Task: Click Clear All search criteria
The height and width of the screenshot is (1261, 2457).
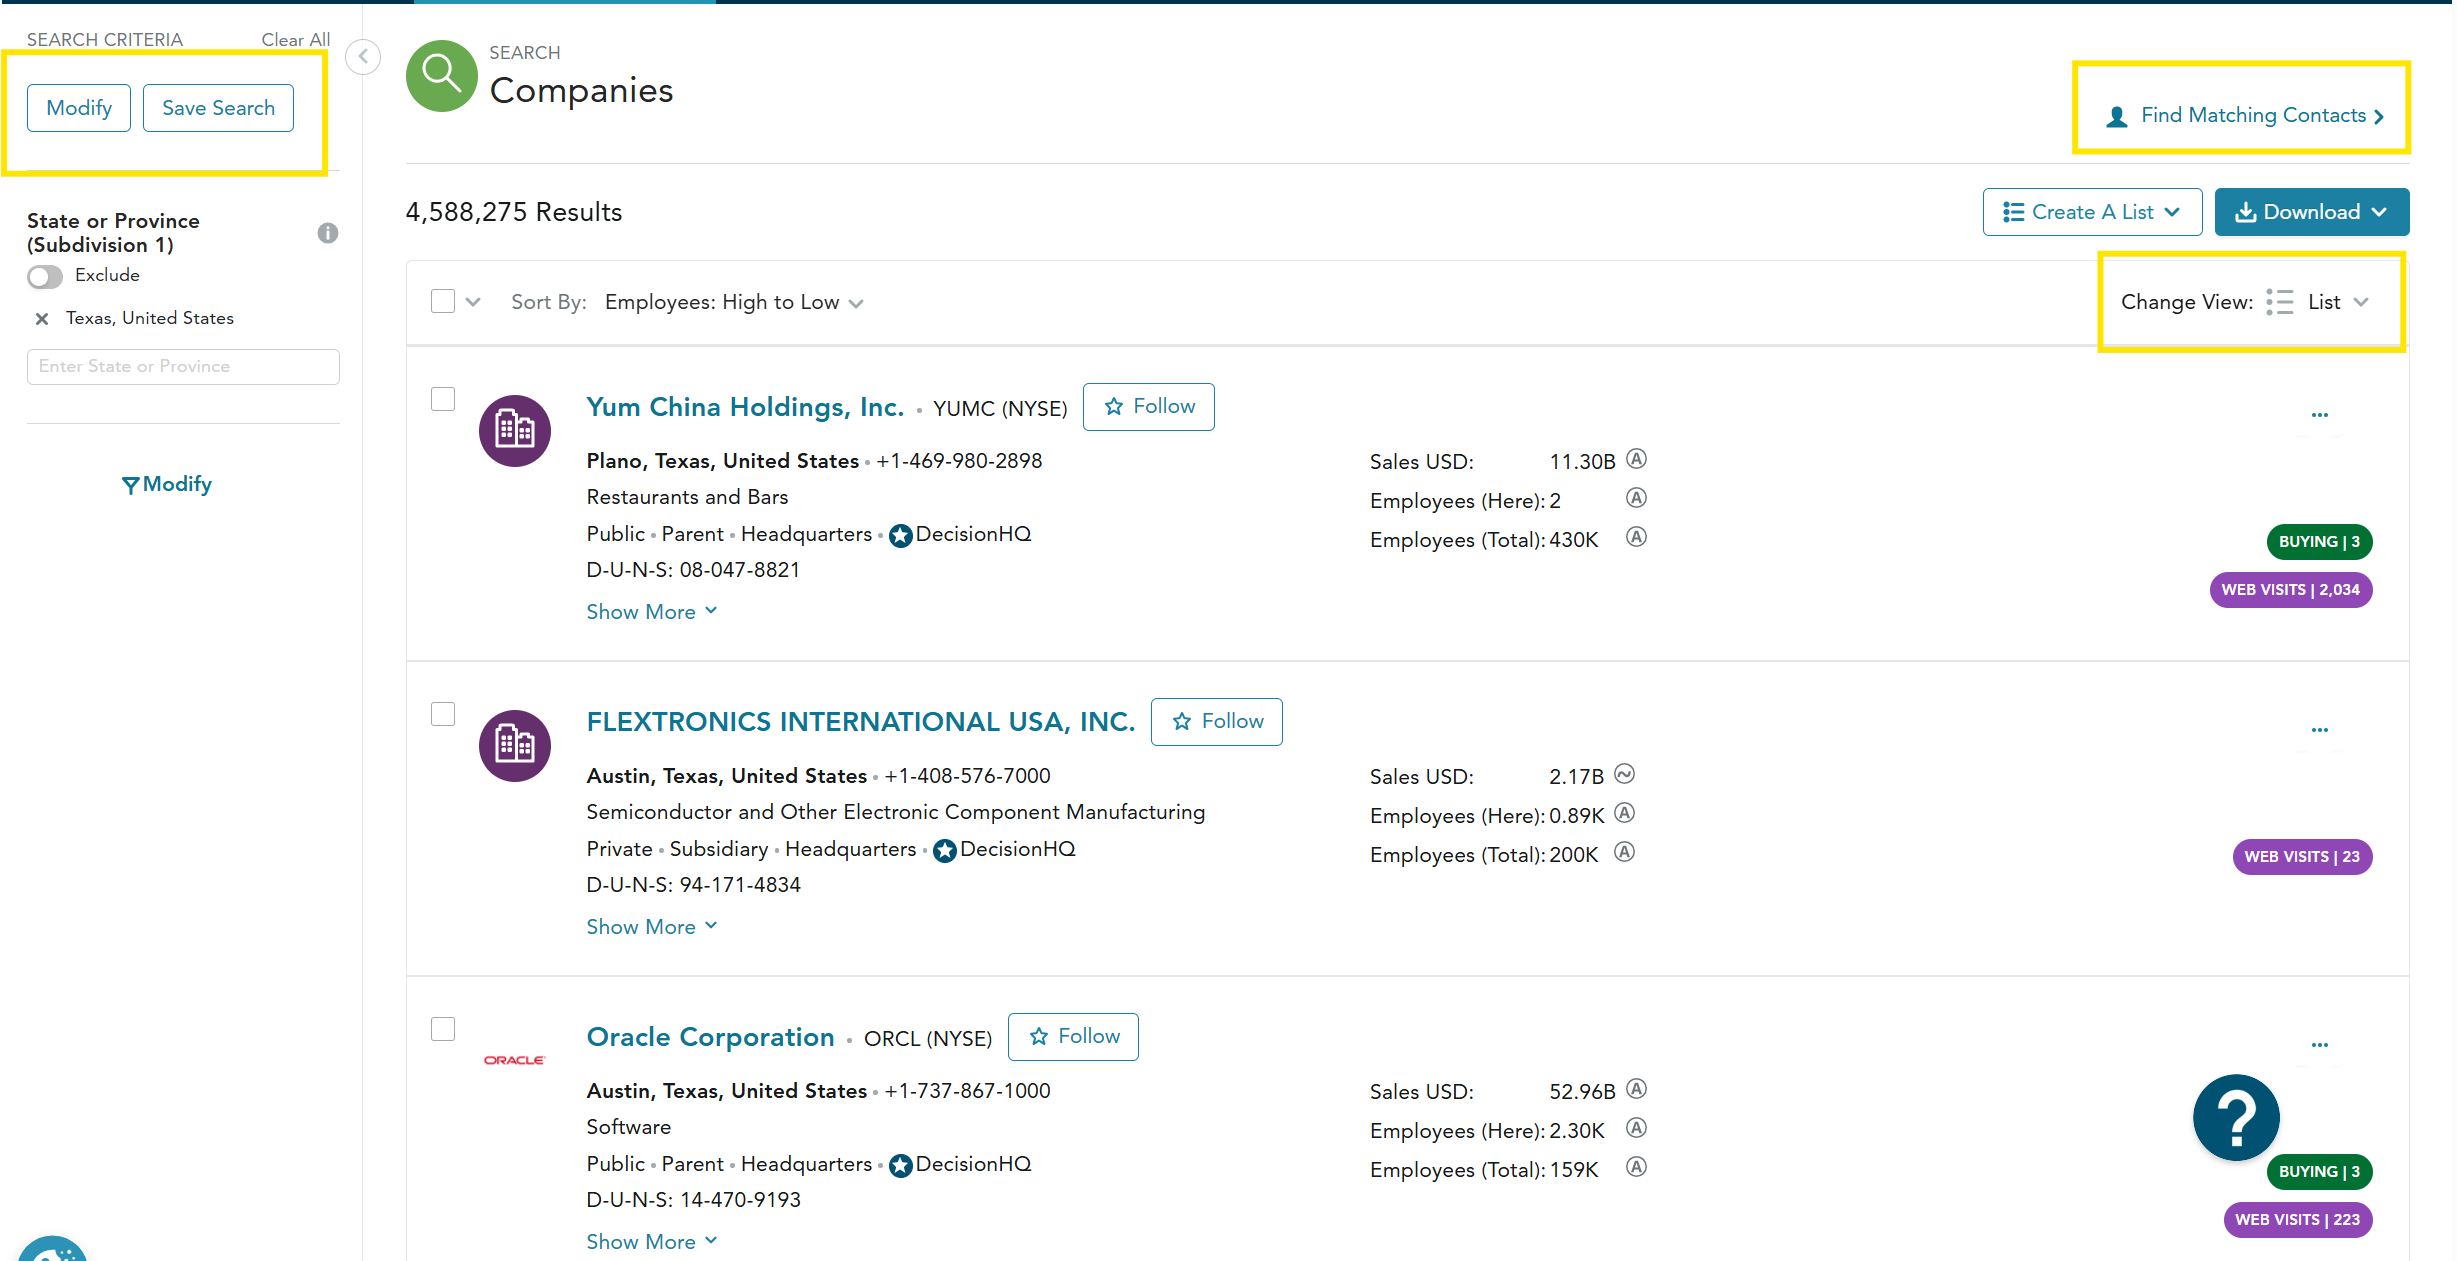Action: (x=296, y=40)
